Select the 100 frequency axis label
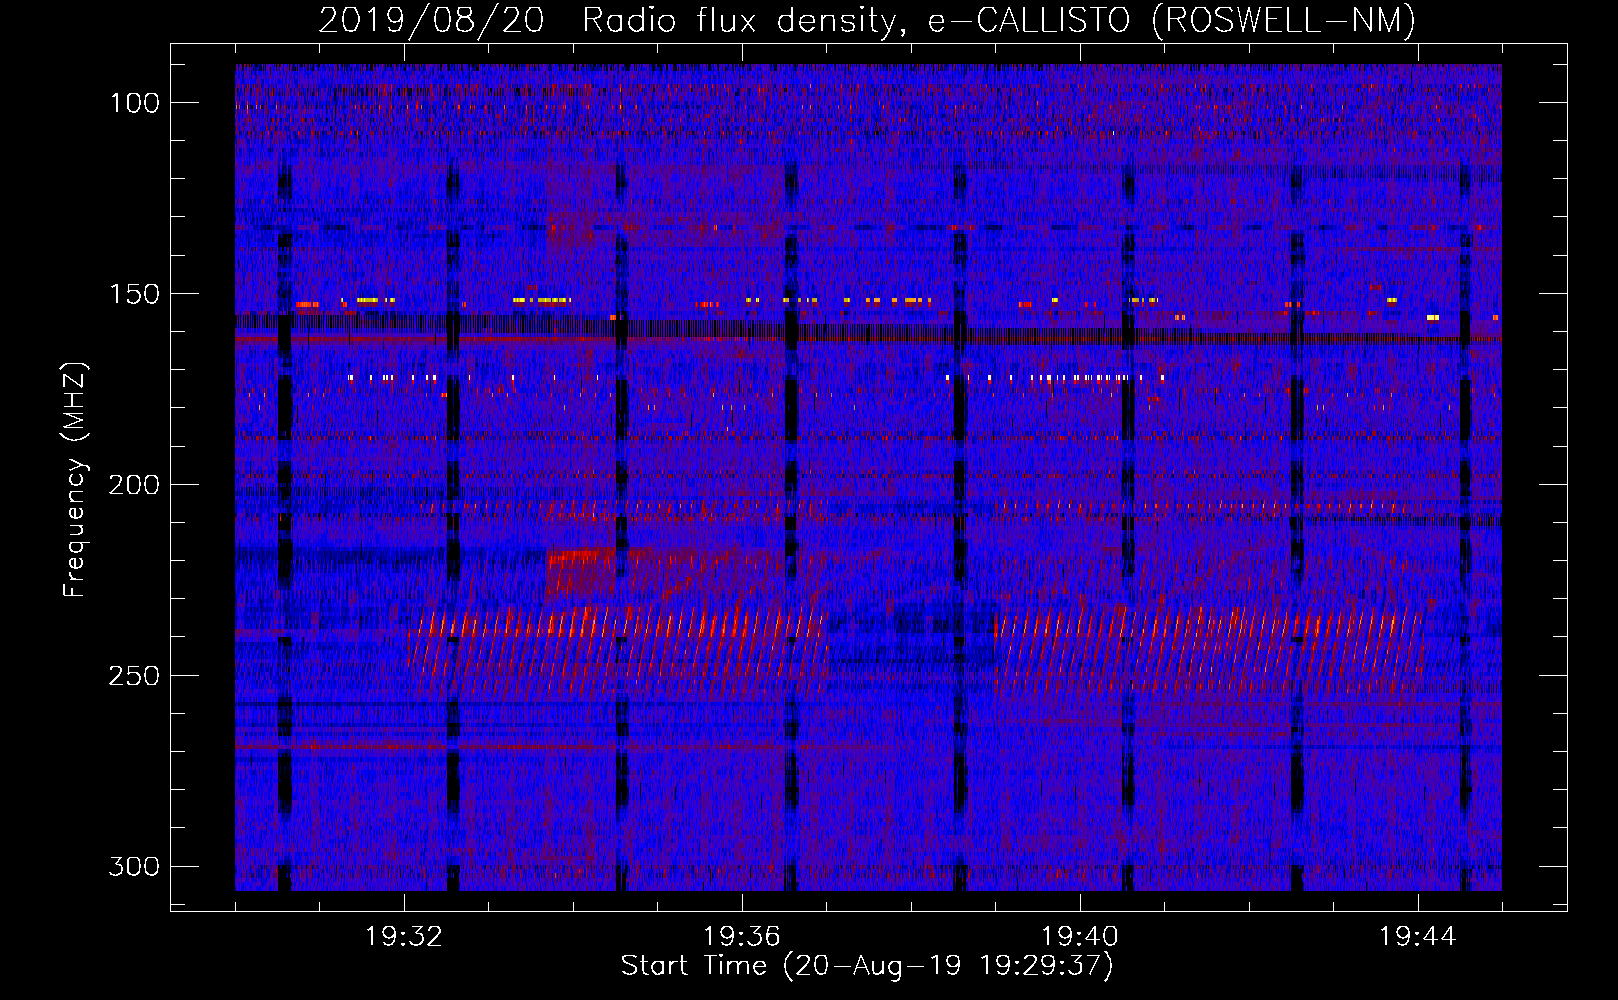This screenshot has width=1618, height=1000. 135,103
